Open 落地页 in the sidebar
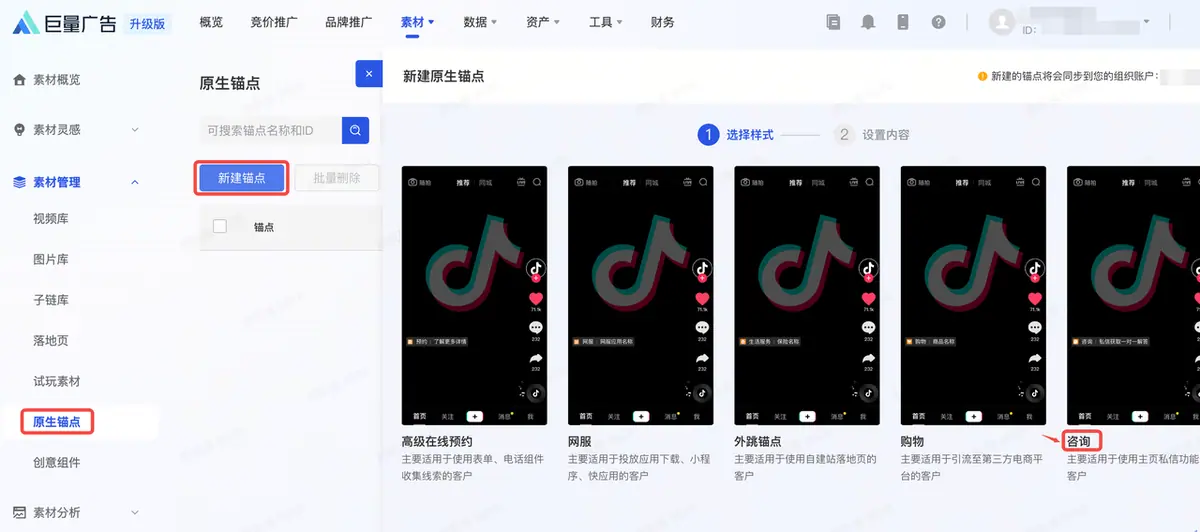The height and width of the screenshot is (532, 1200). (x=51, y=341)
